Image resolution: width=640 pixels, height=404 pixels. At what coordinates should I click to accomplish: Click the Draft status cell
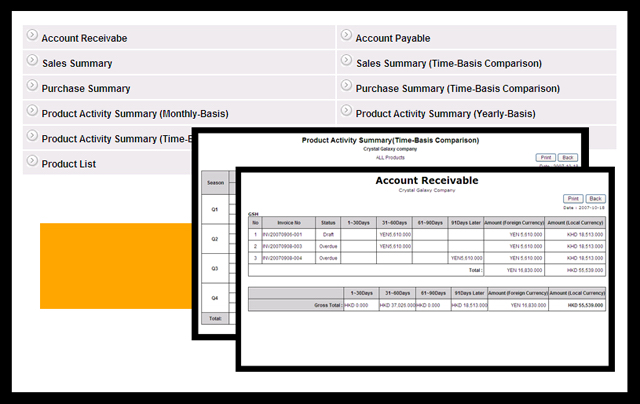point(328,235)
